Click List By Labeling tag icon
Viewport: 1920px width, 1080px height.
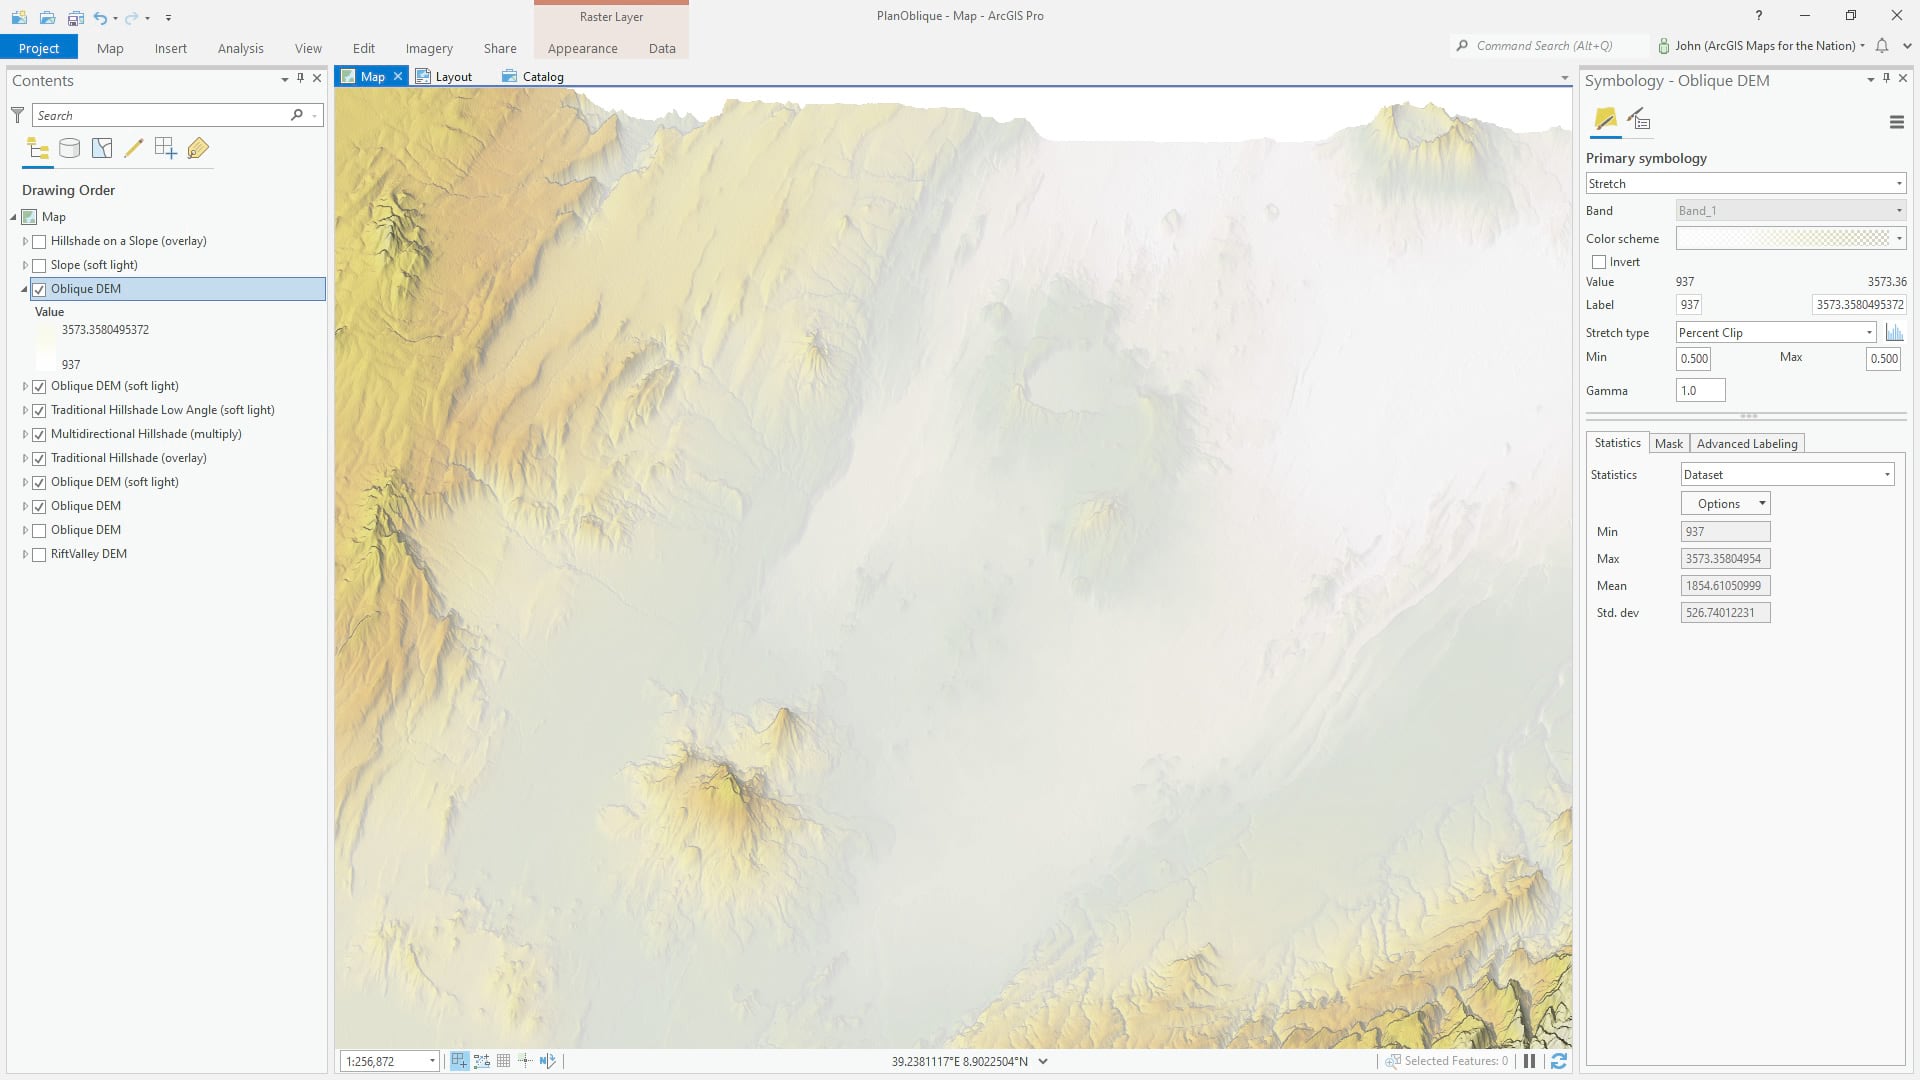click(198, 149)
